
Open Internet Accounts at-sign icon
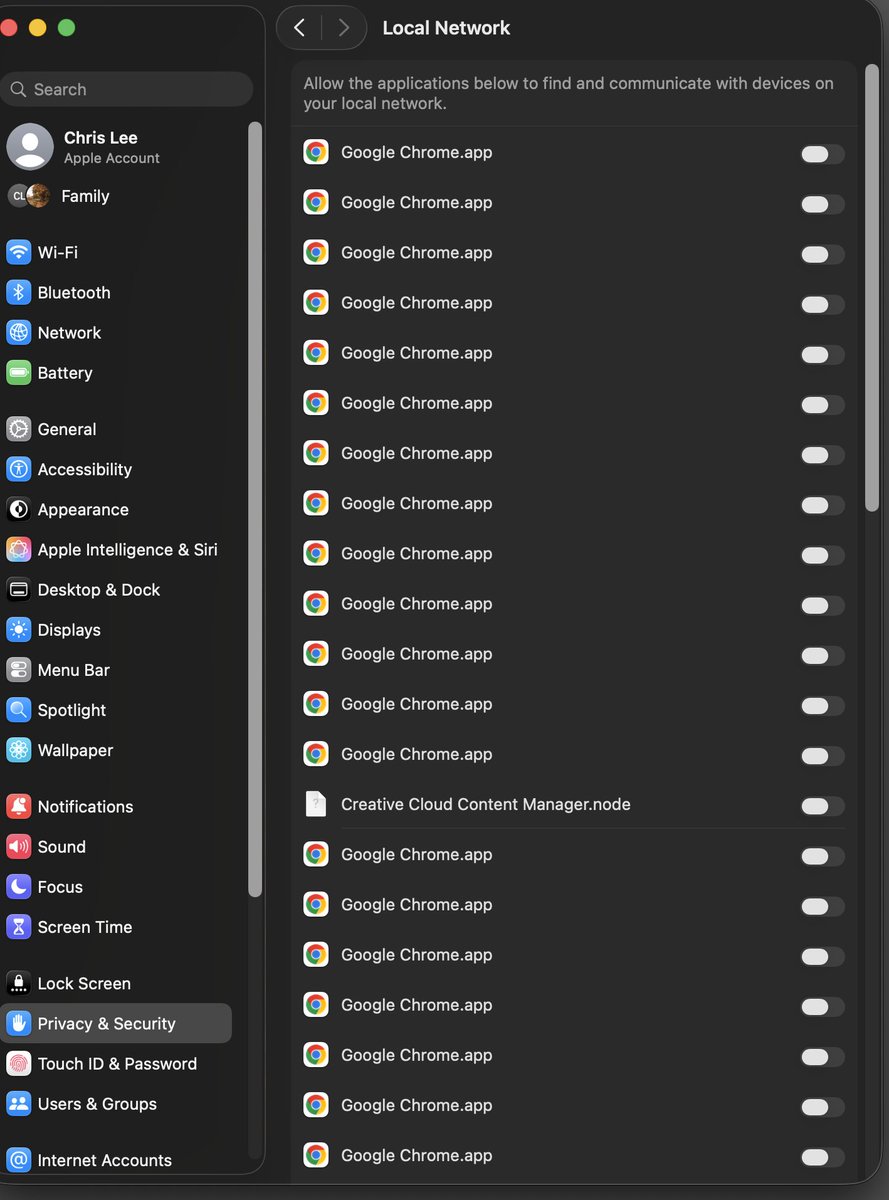(19, 1160)
